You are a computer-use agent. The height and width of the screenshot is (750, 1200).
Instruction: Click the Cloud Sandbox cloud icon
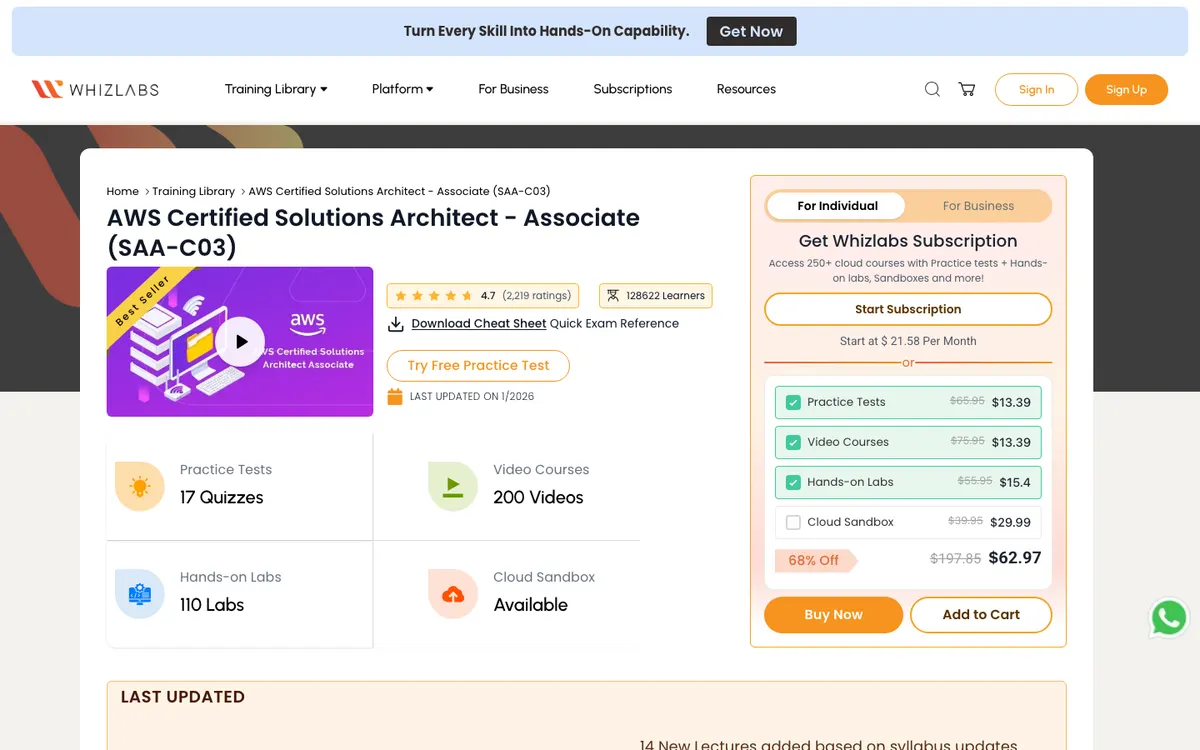pyautogui.click(x=453, y=594)
